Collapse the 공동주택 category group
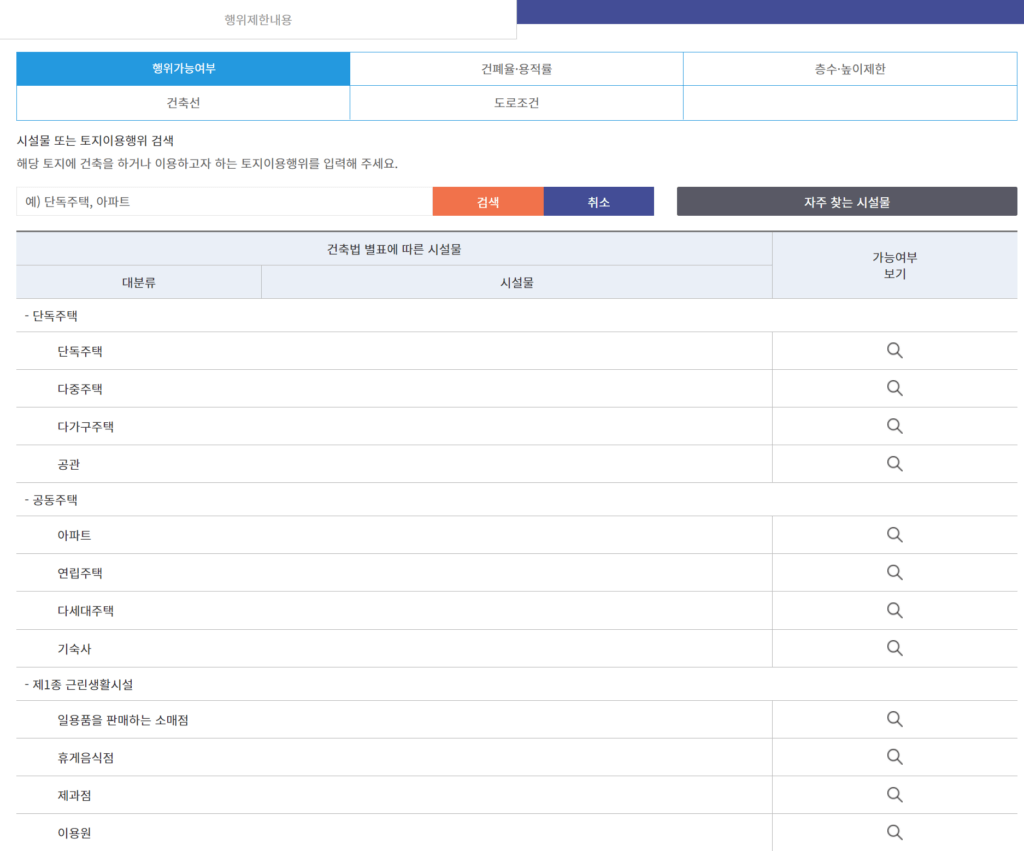 [x=45, y=499]
